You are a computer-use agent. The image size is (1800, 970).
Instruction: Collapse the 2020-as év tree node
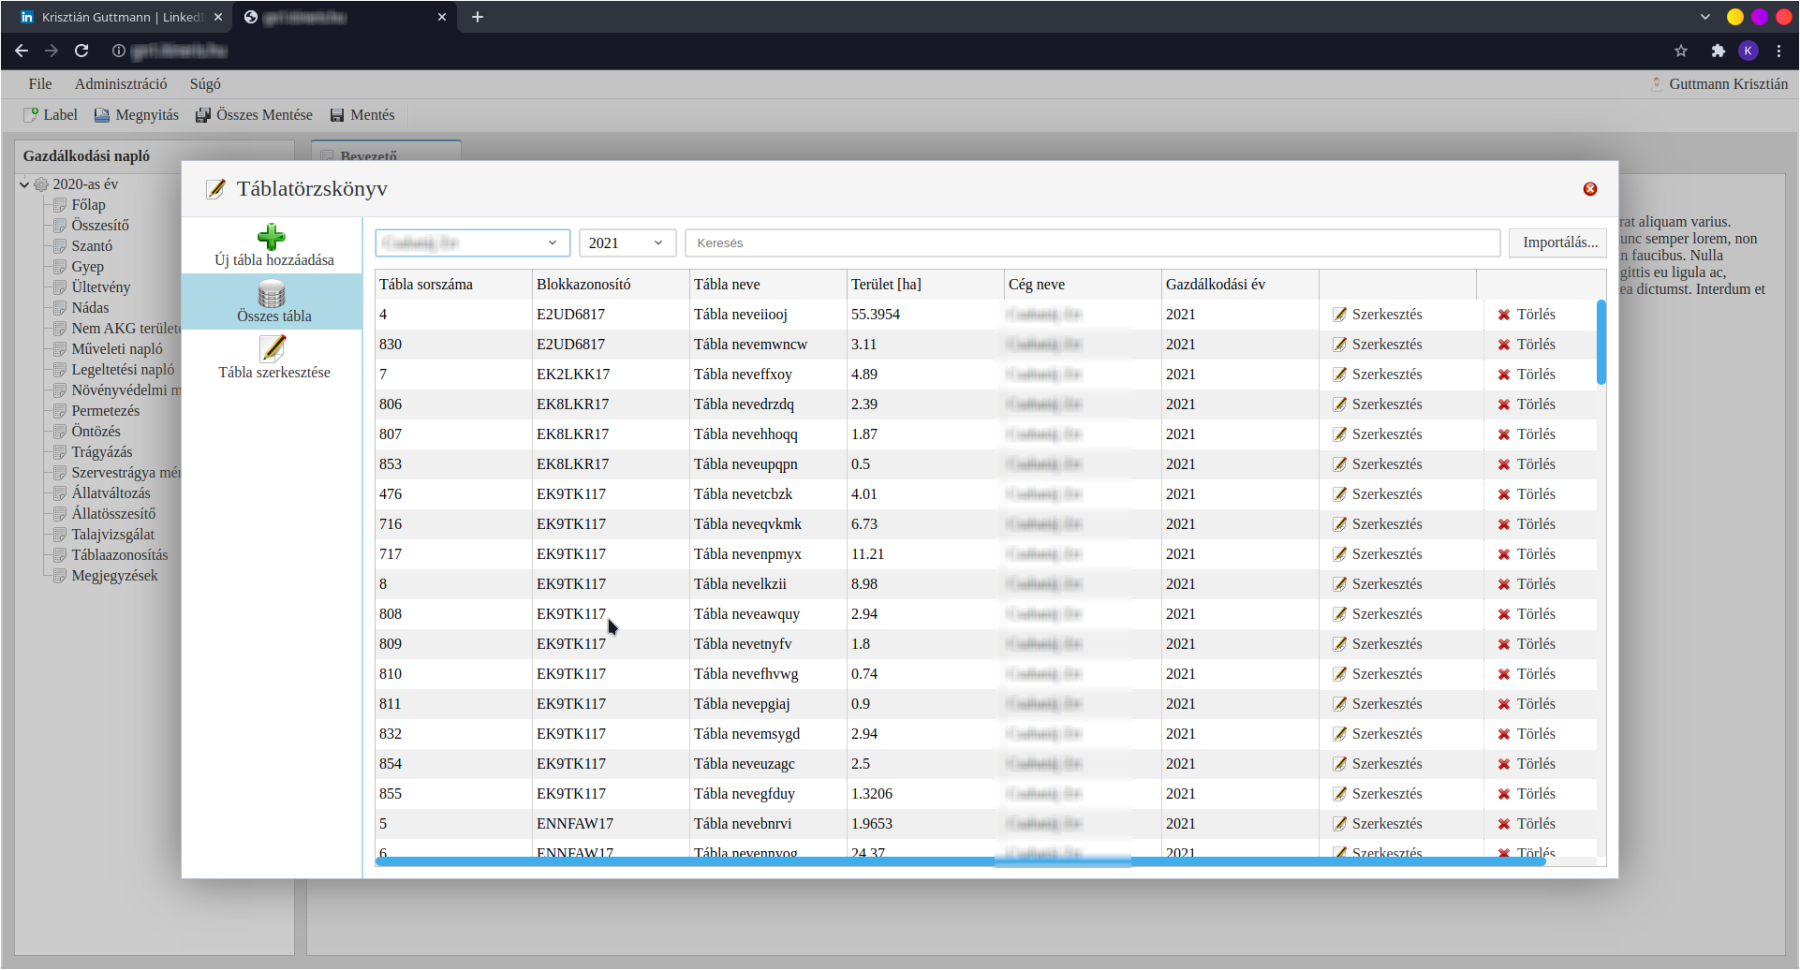(25, 184)
